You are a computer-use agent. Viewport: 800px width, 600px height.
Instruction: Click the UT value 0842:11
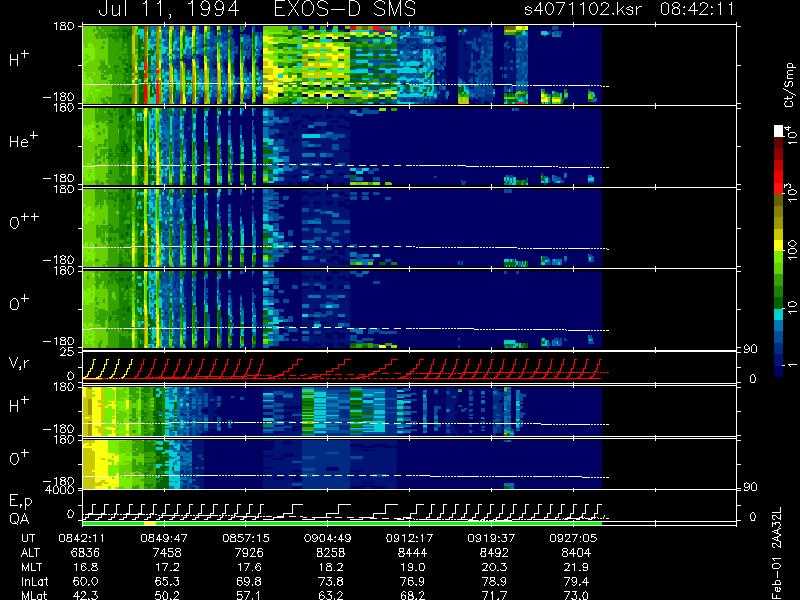tap(82, 538)
